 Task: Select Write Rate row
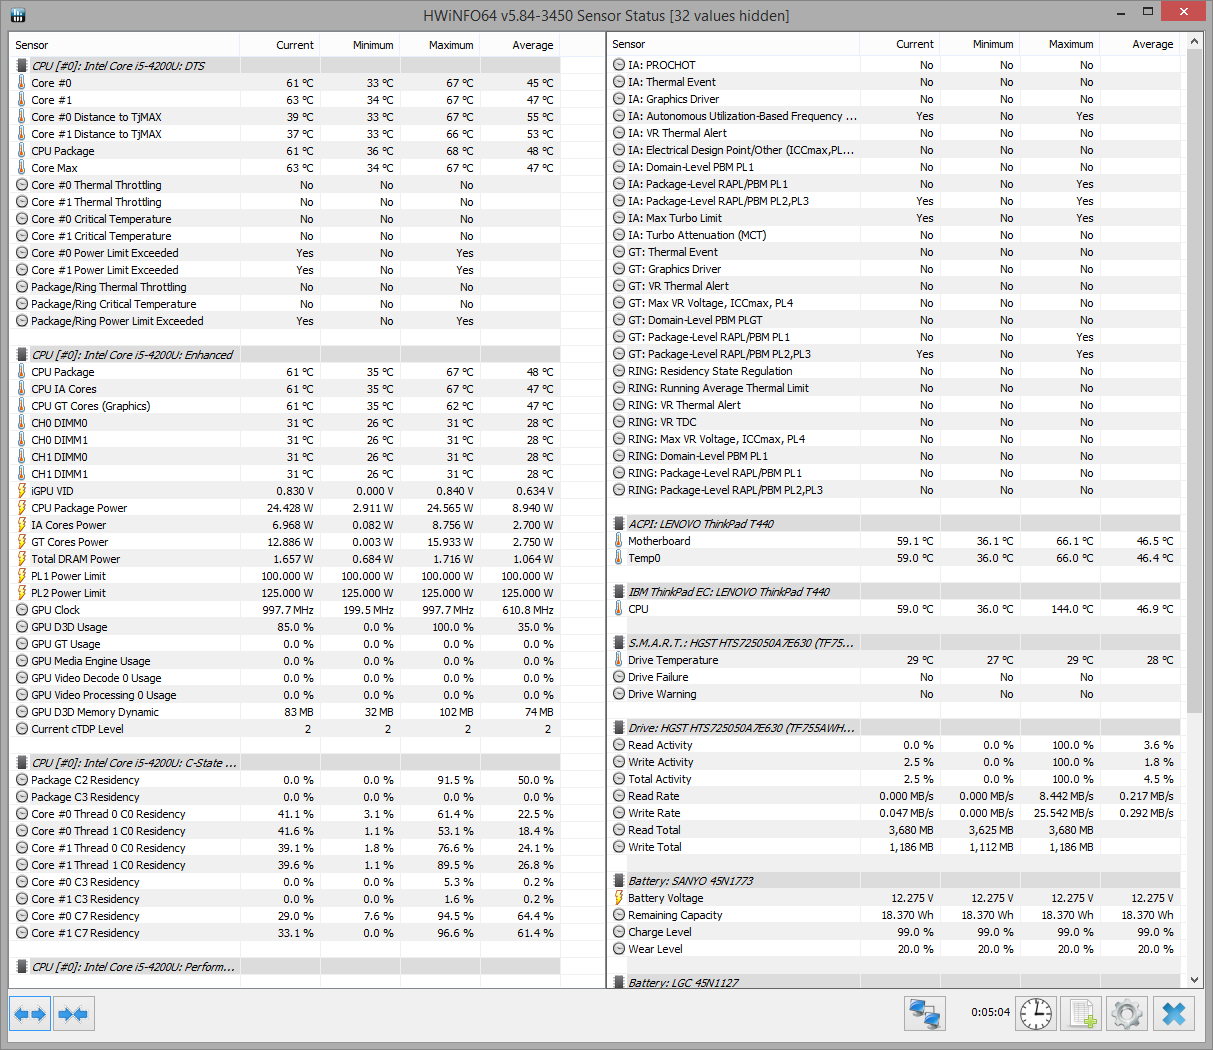895,813
